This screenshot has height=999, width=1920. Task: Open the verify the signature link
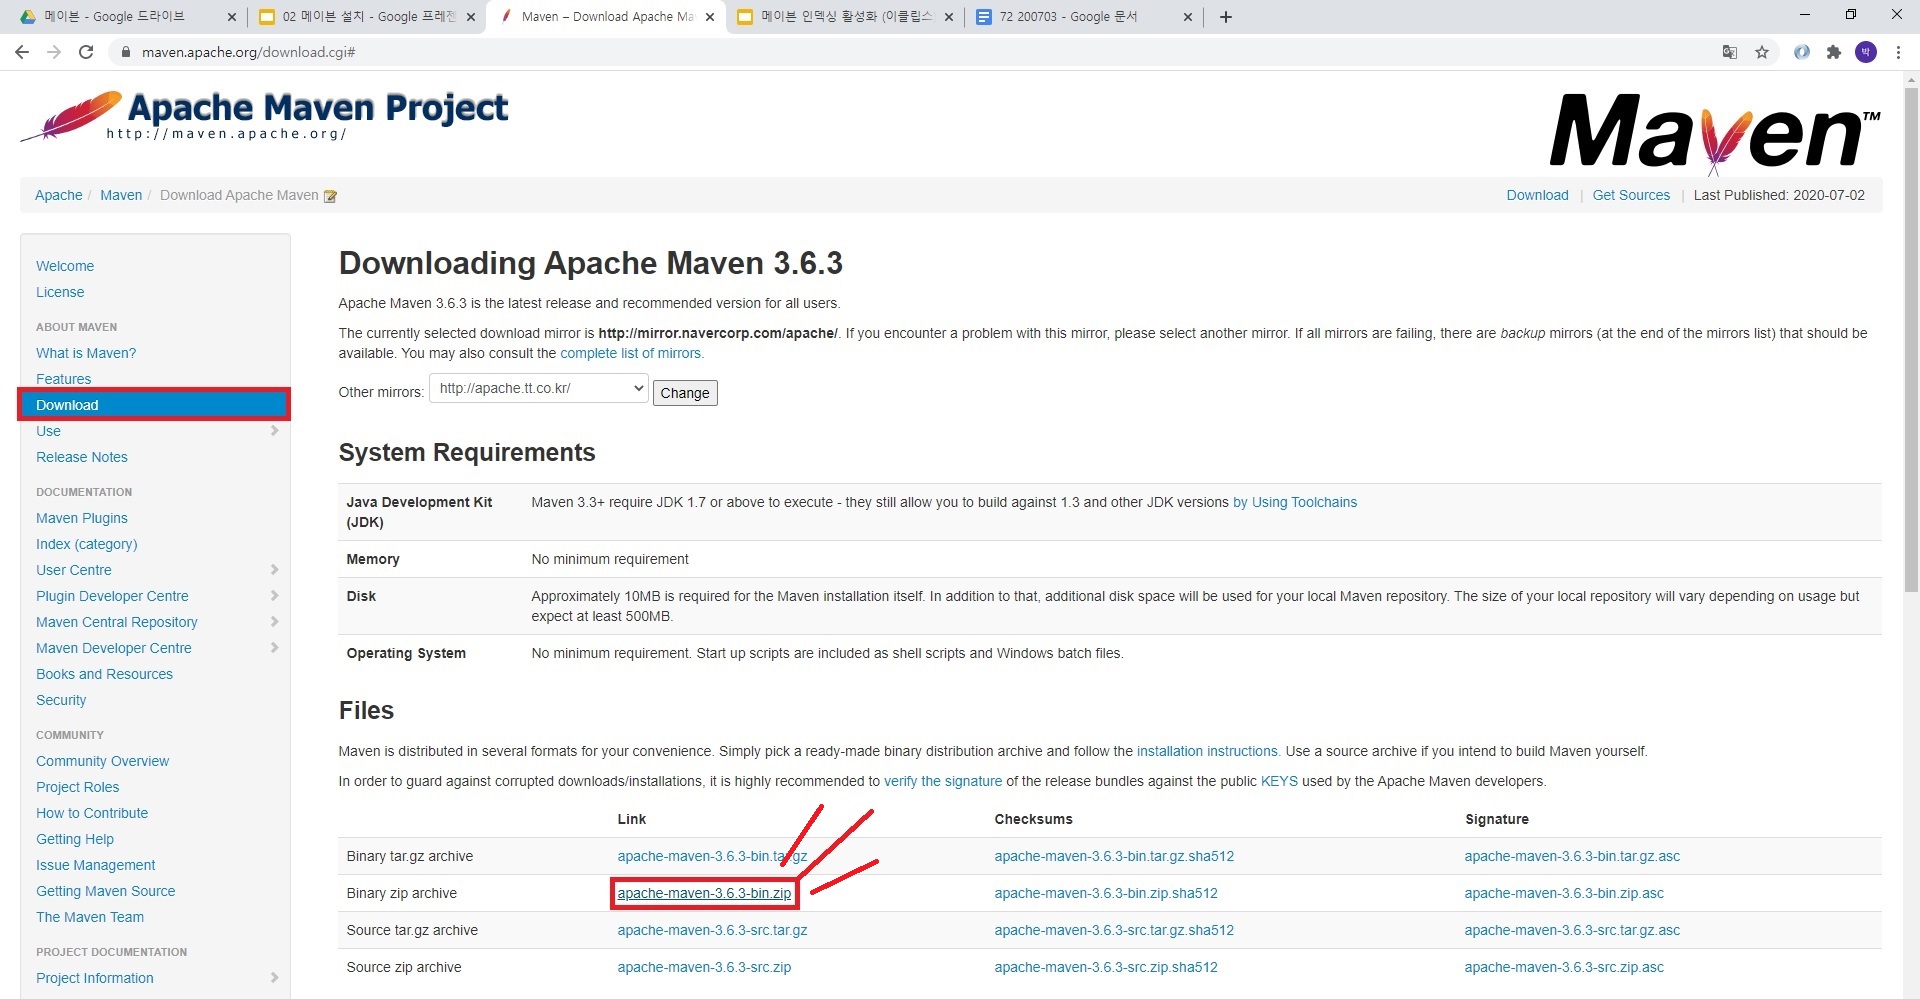(x=943, y=781)
